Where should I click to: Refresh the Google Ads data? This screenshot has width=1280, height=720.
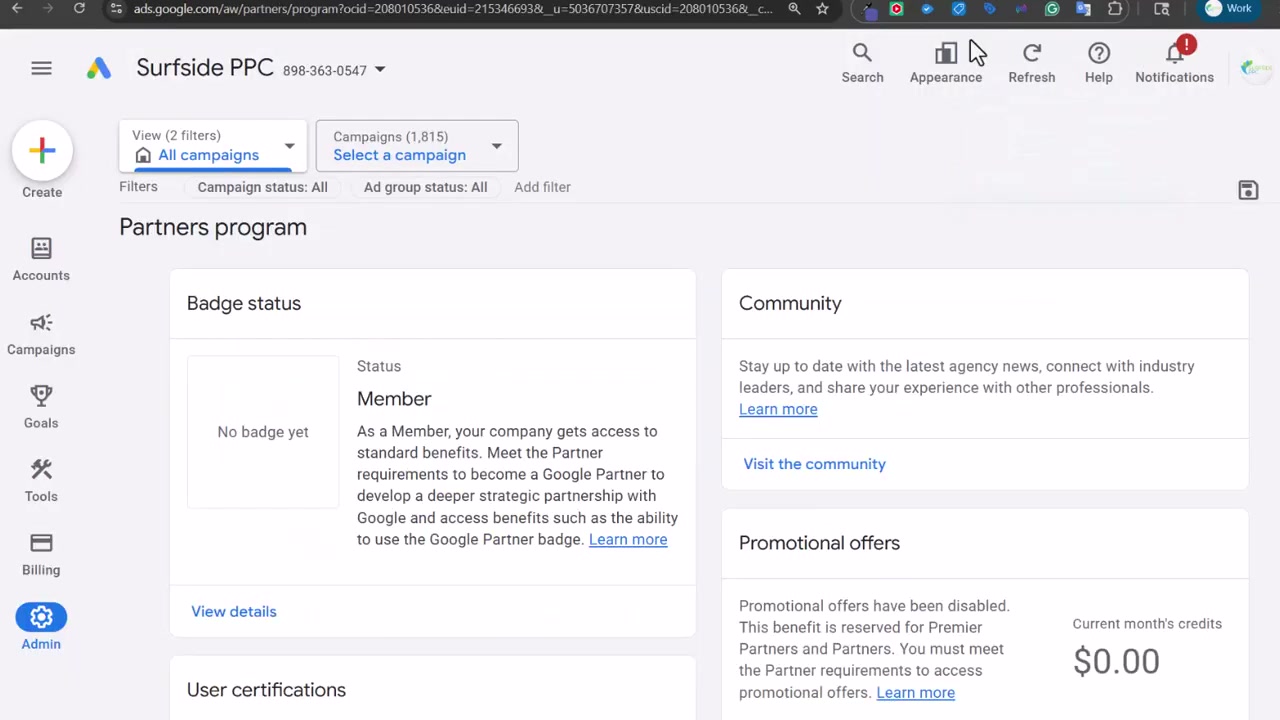1031,63
